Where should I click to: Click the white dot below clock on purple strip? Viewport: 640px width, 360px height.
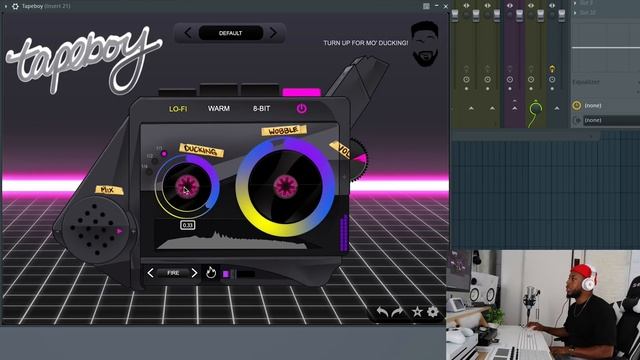pos(509,88)
